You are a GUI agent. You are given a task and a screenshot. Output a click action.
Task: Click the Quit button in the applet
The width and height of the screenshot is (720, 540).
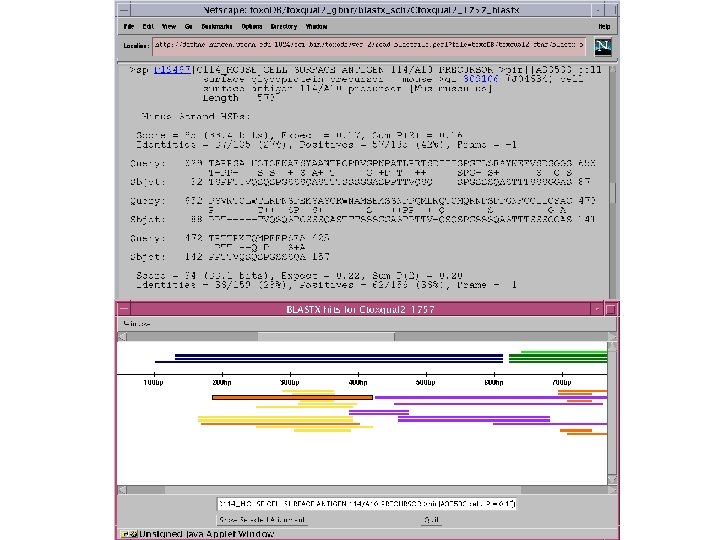[431, 520]
